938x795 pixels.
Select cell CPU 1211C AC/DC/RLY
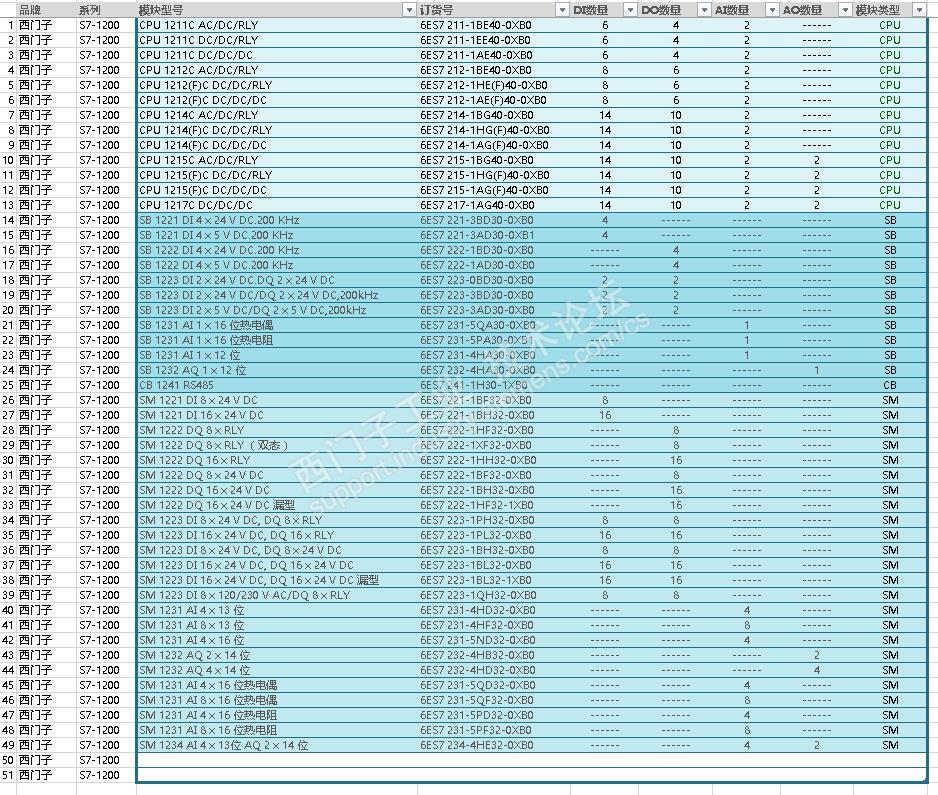point(277,25)
